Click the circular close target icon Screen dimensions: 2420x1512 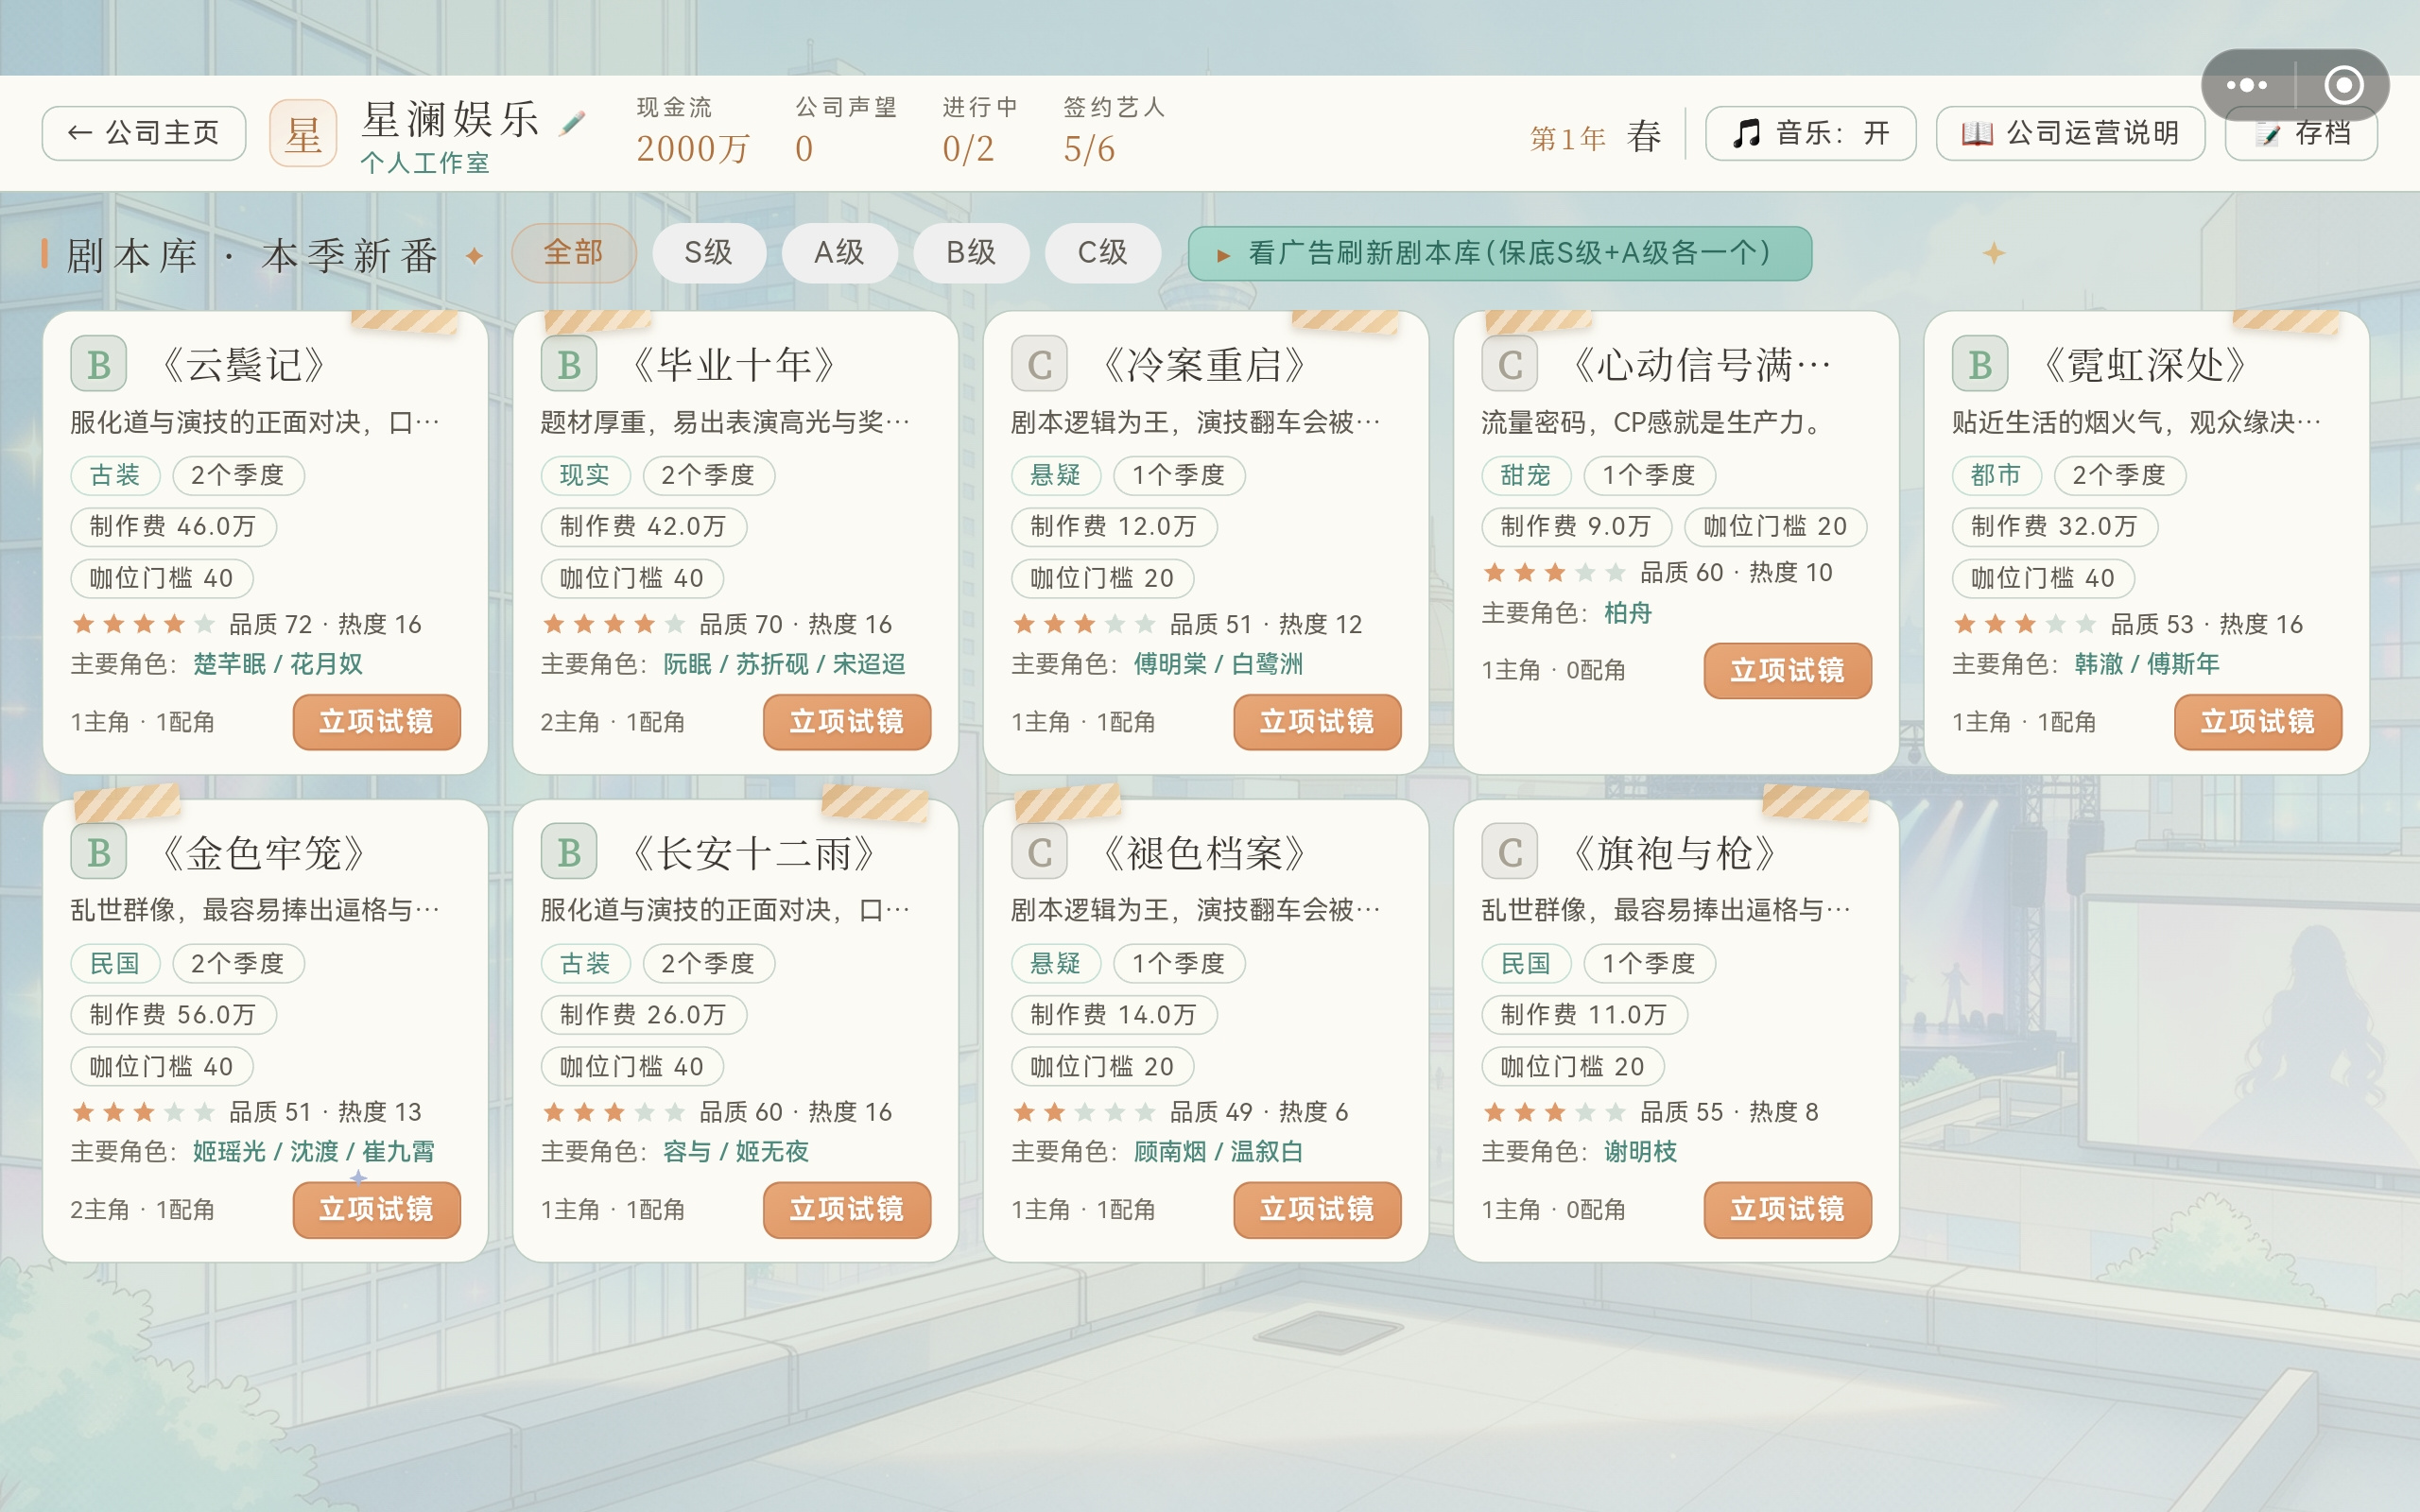pos(2343,85)
